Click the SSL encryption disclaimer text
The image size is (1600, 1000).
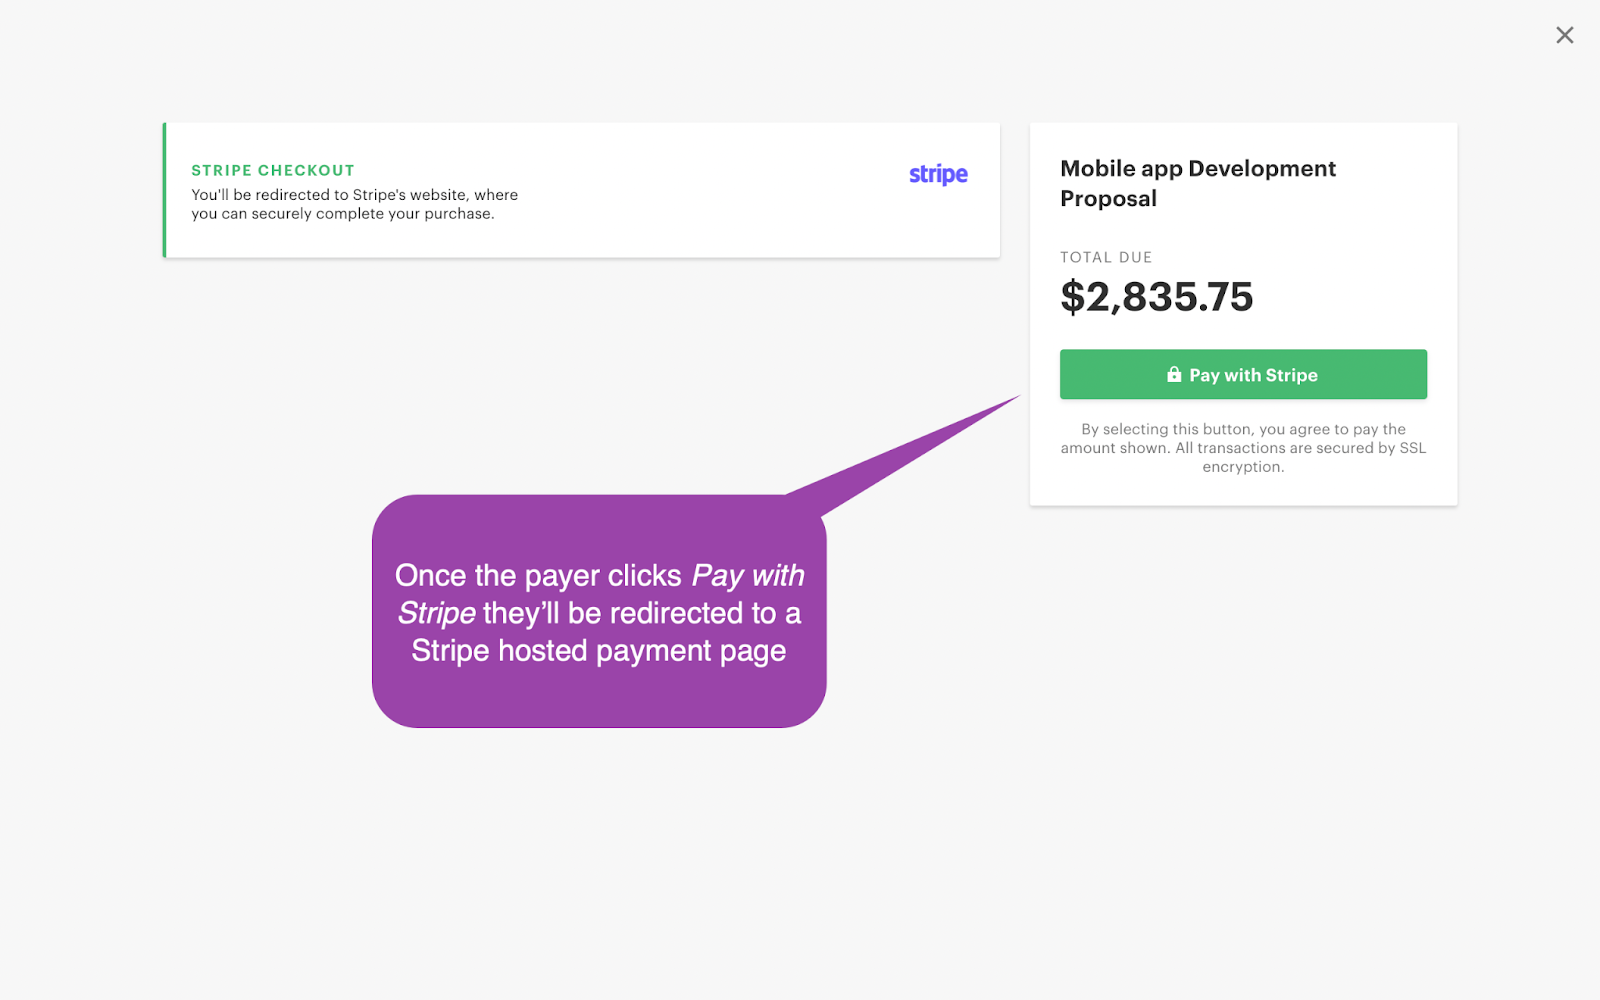[1243, 448]
